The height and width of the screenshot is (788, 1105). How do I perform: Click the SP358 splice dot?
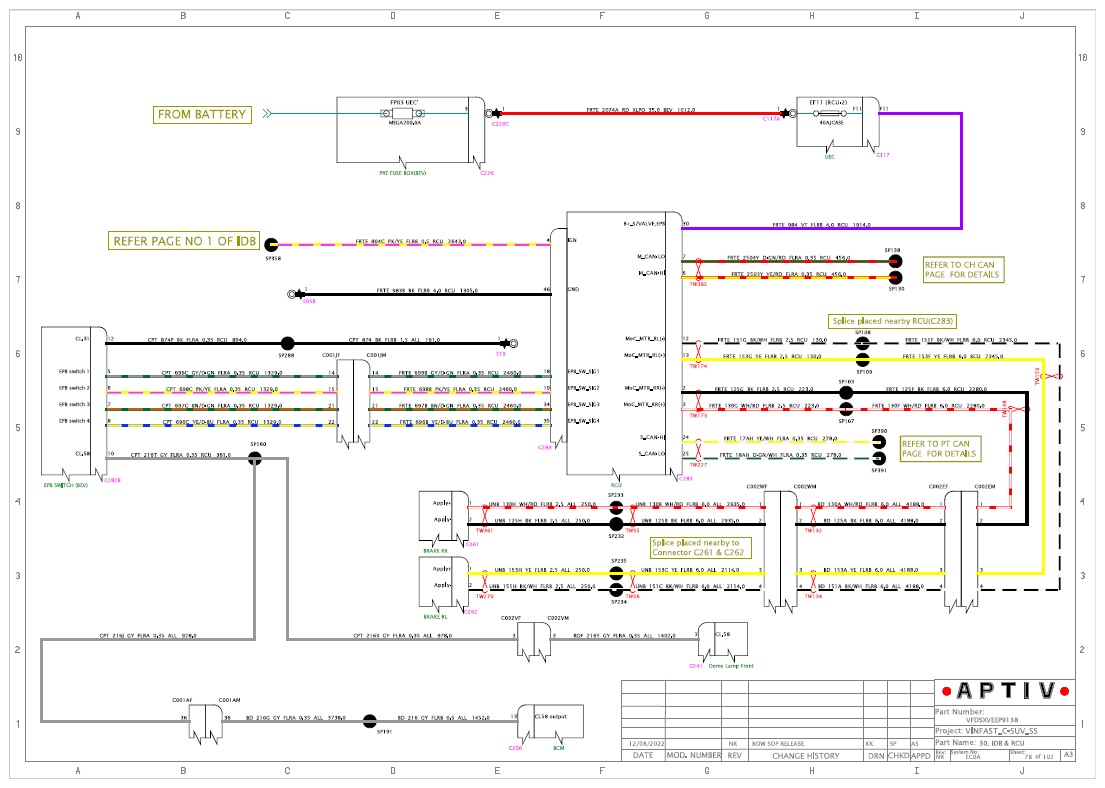(x=271, y=245)
